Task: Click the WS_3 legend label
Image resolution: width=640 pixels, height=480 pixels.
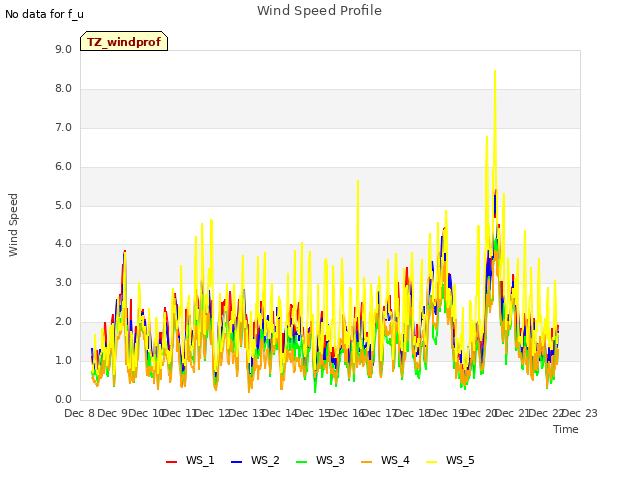Action: pyautogui.click(x=330, y=460)
